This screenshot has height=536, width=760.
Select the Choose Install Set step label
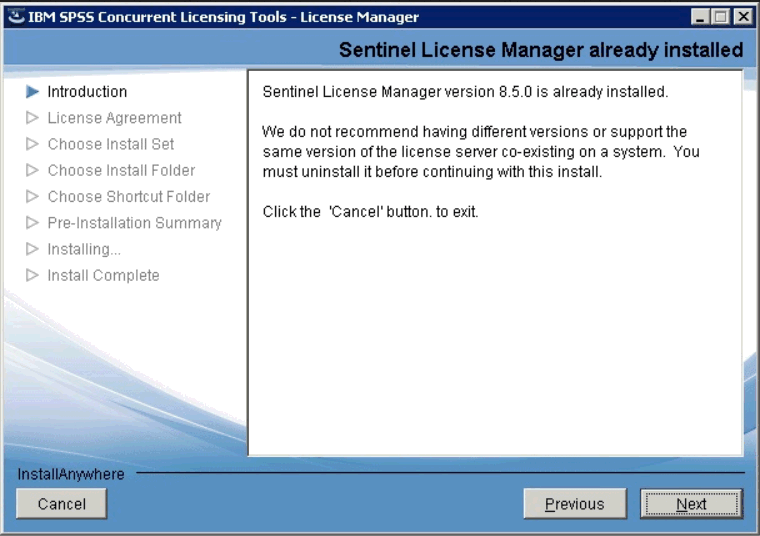[x=111, y=144]
